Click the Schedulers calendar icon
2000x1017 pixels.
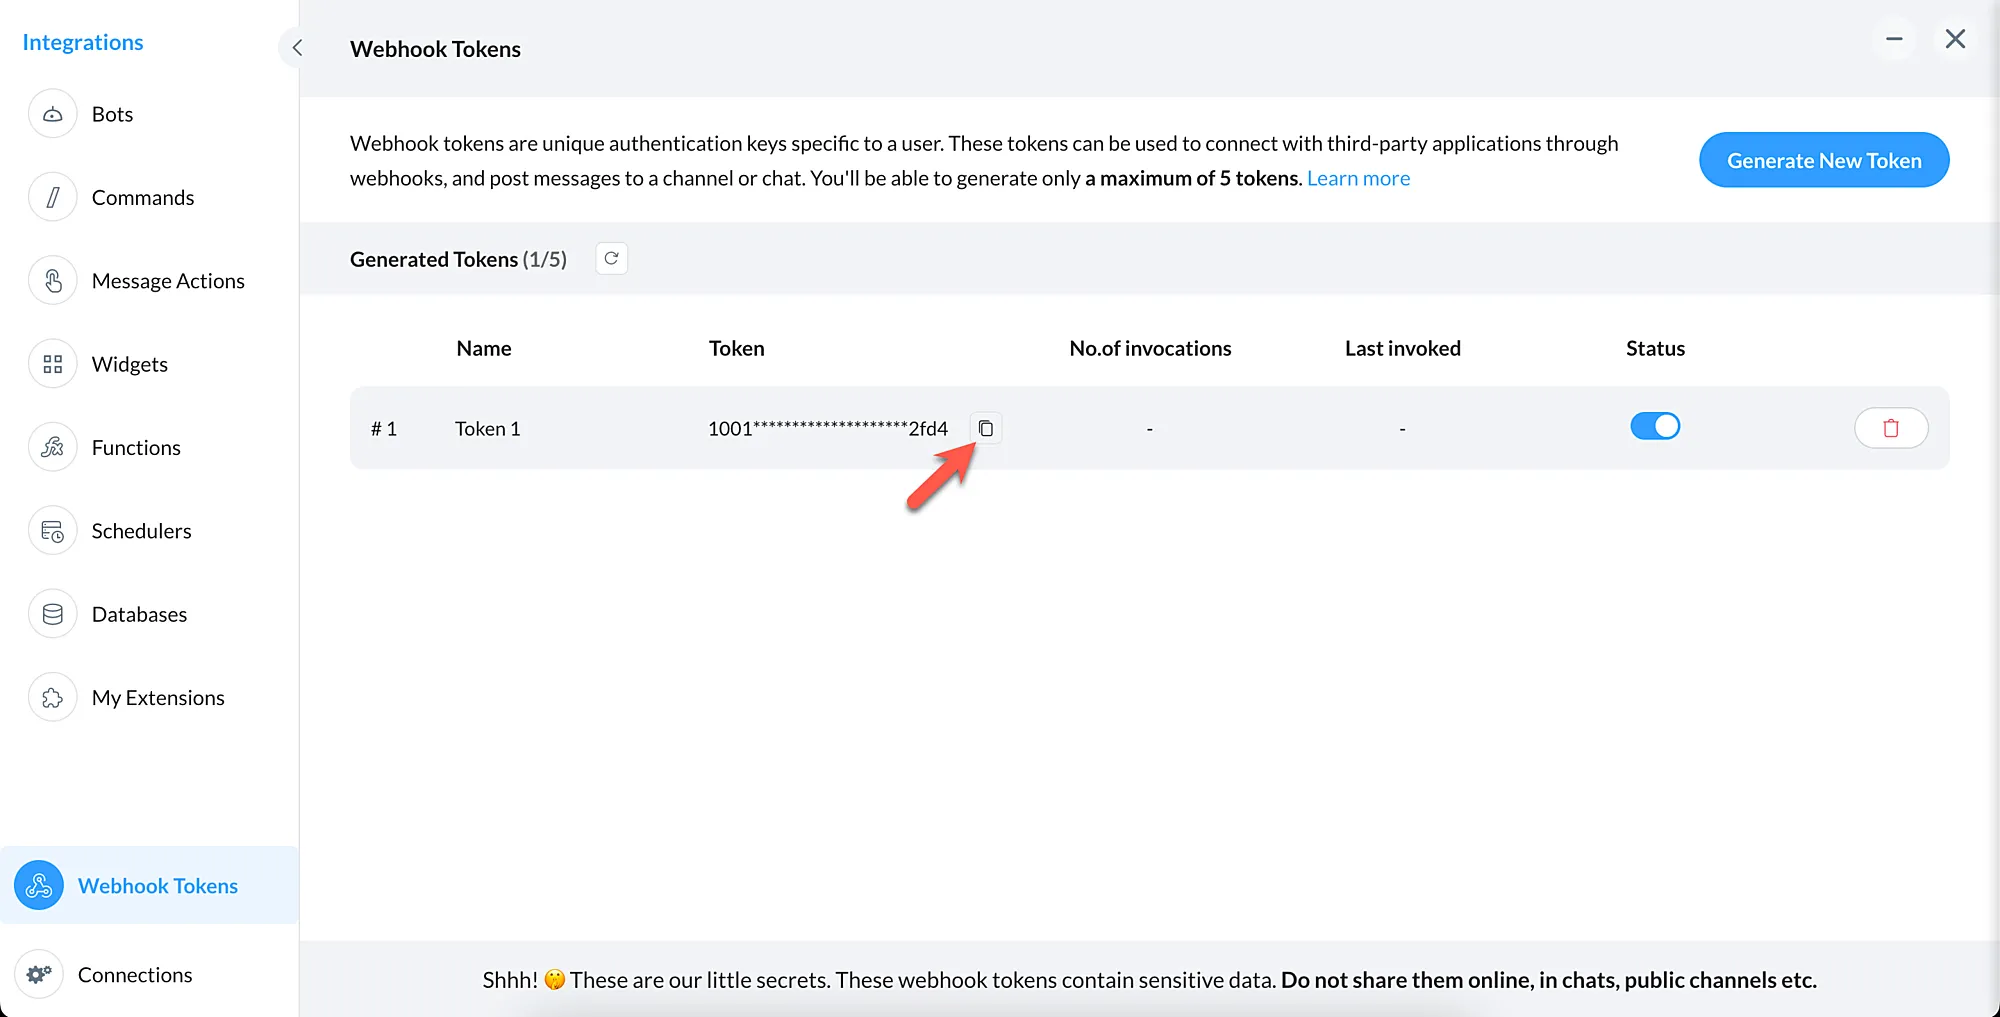click(53, 531)
